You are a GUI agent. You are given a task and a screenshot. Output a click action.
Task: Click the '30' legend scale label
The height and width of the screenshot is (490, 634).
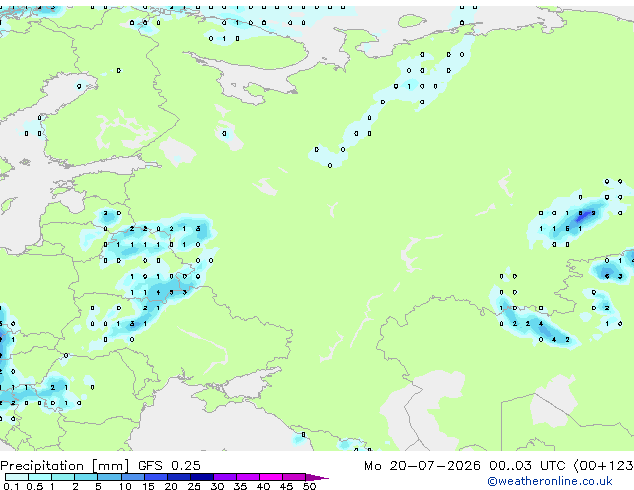[x=217, y=486]
